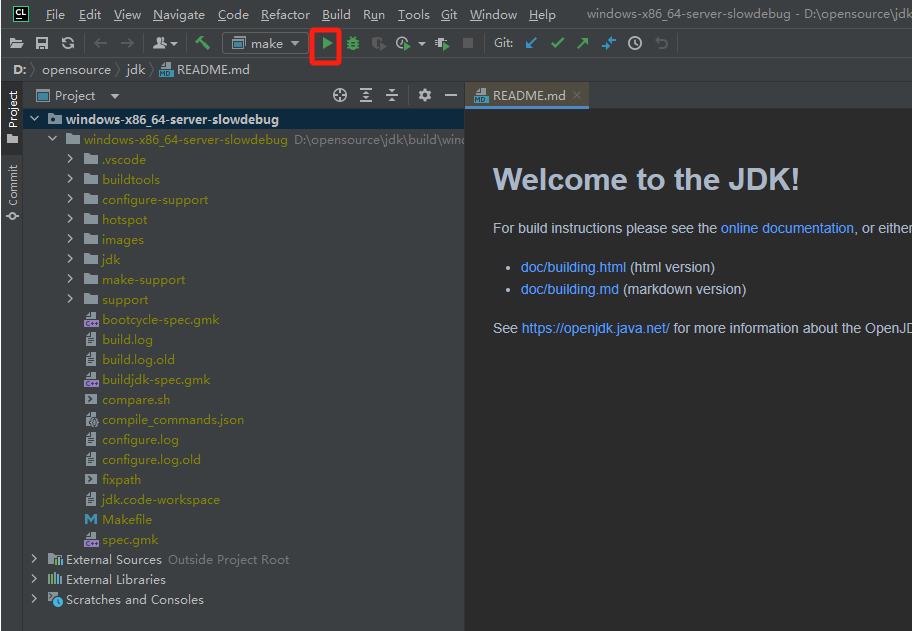Toggle the Commit side tool window
The height and width of the screenshot is (631, 912).
13,192
